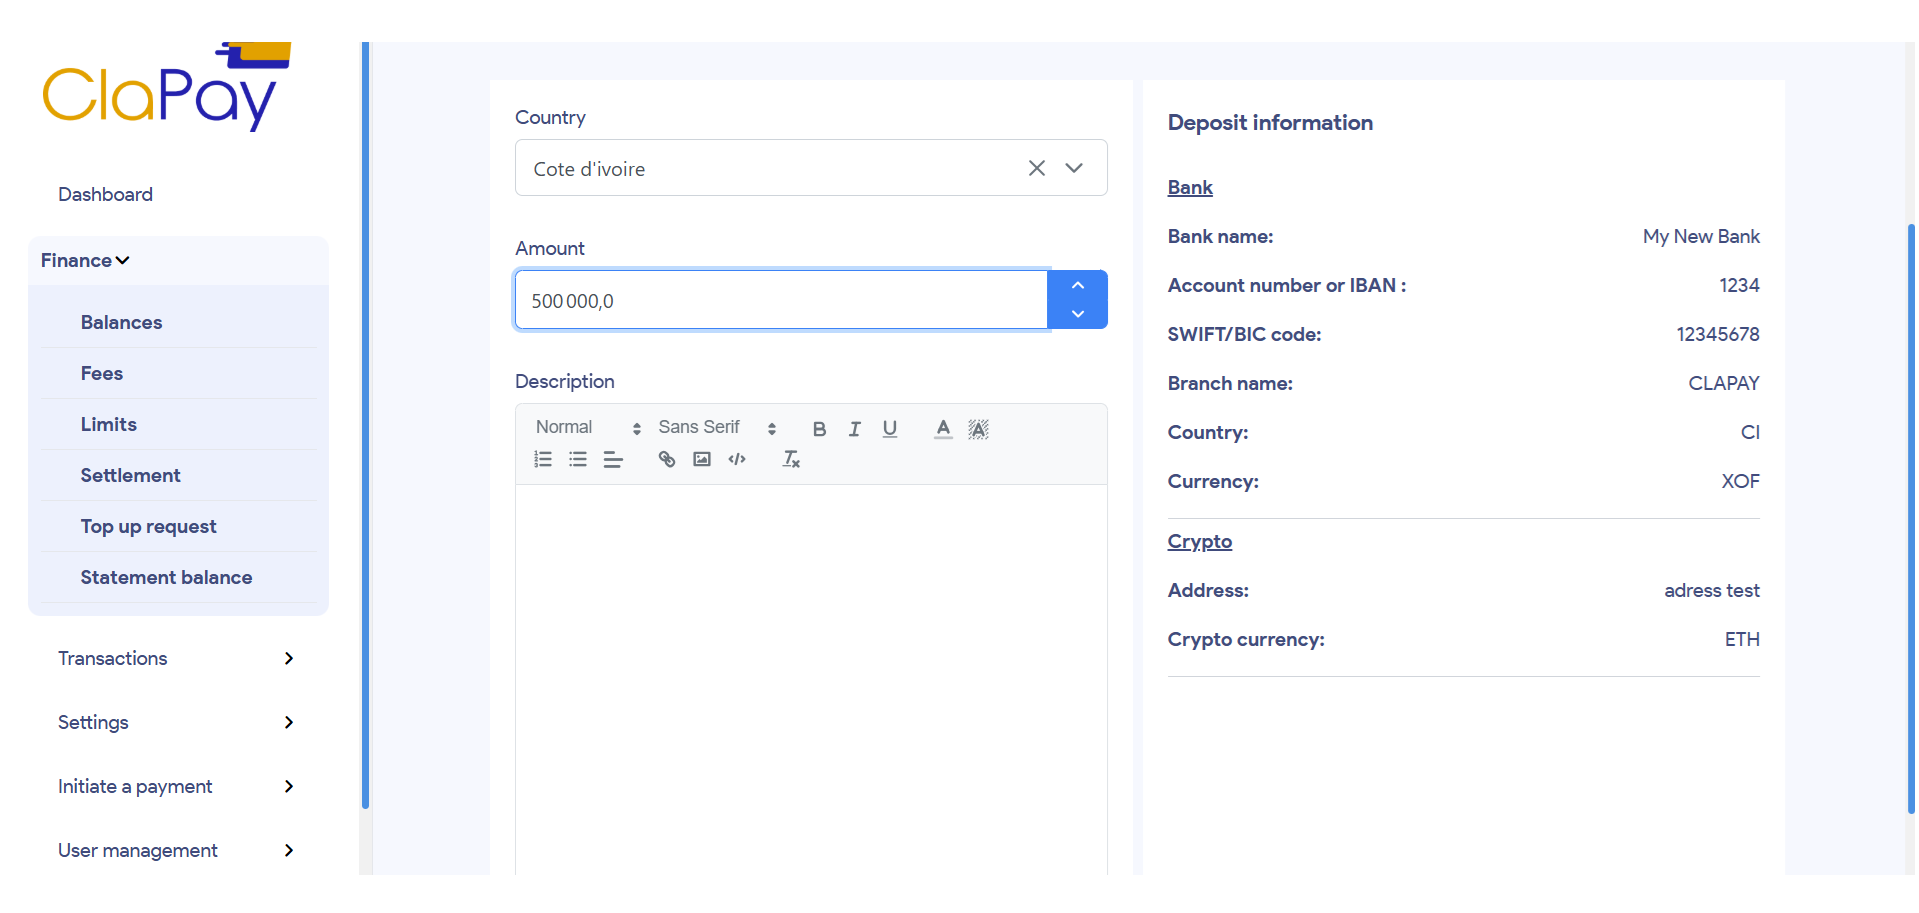Open the text color picker
This screenshot has height=913, width=1919.
[943, 429]
